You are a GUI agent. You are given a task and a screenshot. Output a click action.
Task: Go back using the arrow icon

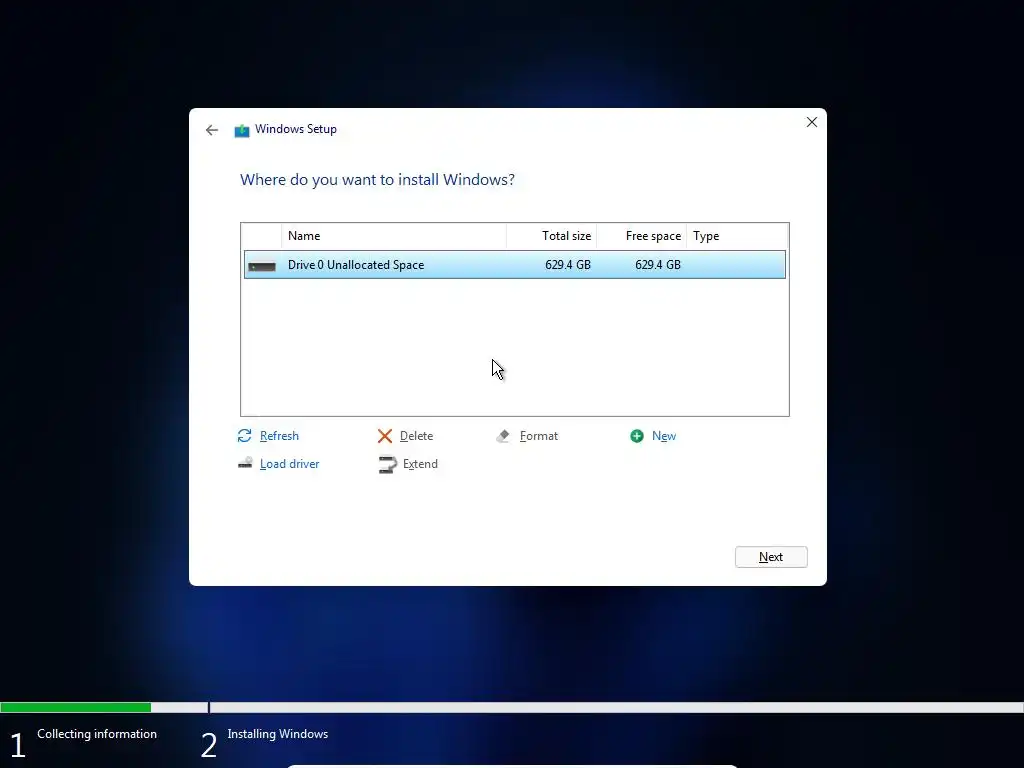[x=212, y=130]
